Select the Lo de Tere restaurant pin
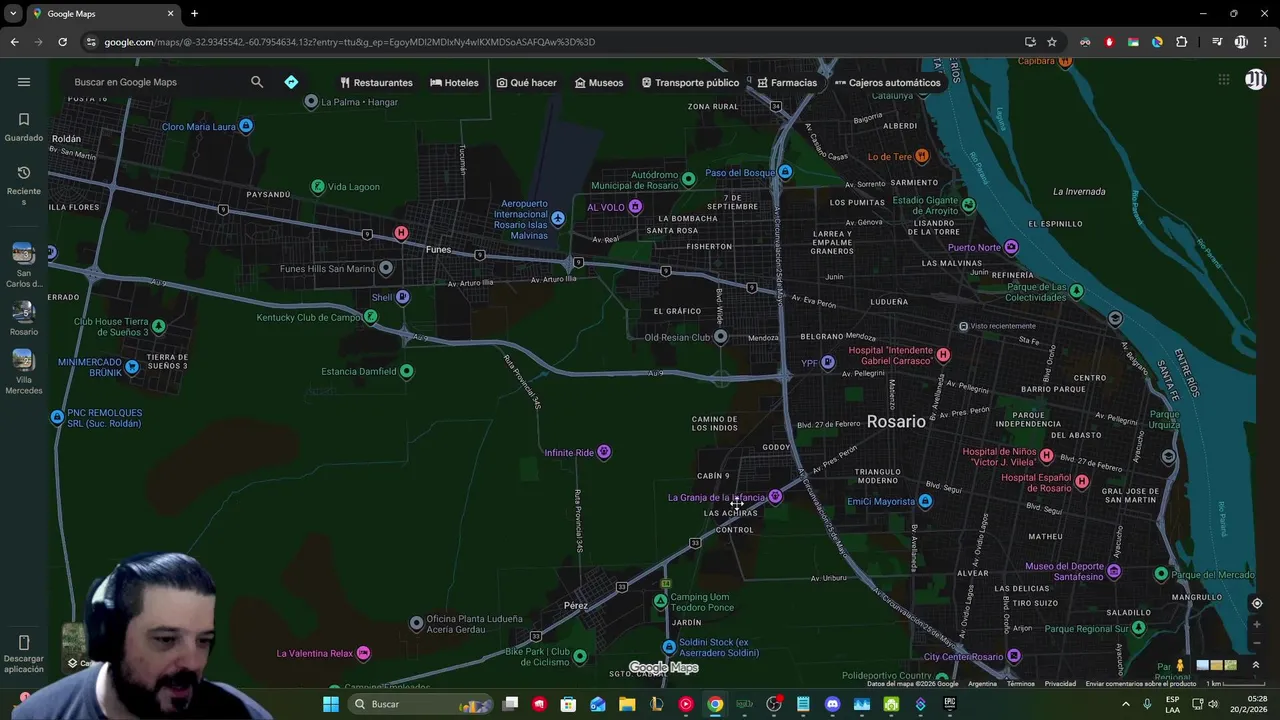The image size is (1280, 720). (922, 156)
